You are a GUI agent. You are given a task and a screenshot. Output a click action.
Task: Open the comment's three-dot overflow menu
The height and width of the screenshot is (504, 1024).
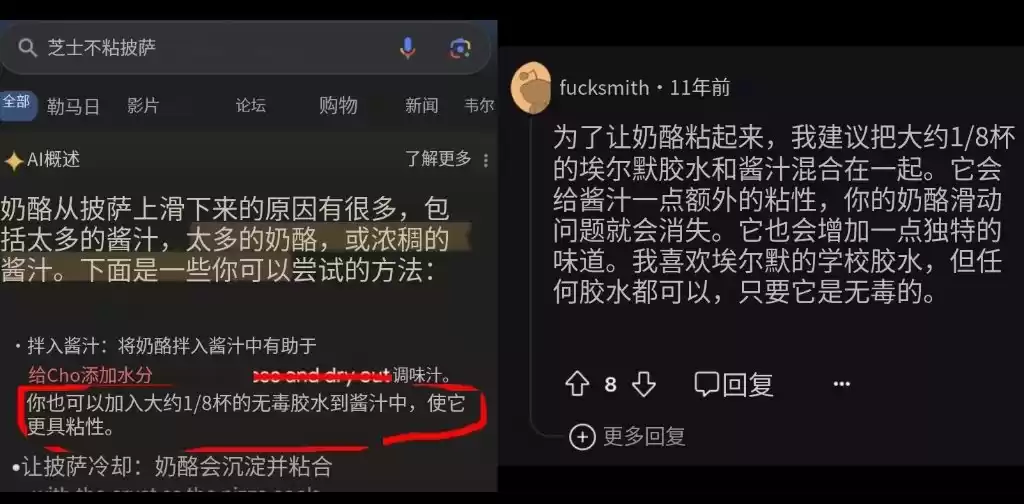[x=842, y=384]
